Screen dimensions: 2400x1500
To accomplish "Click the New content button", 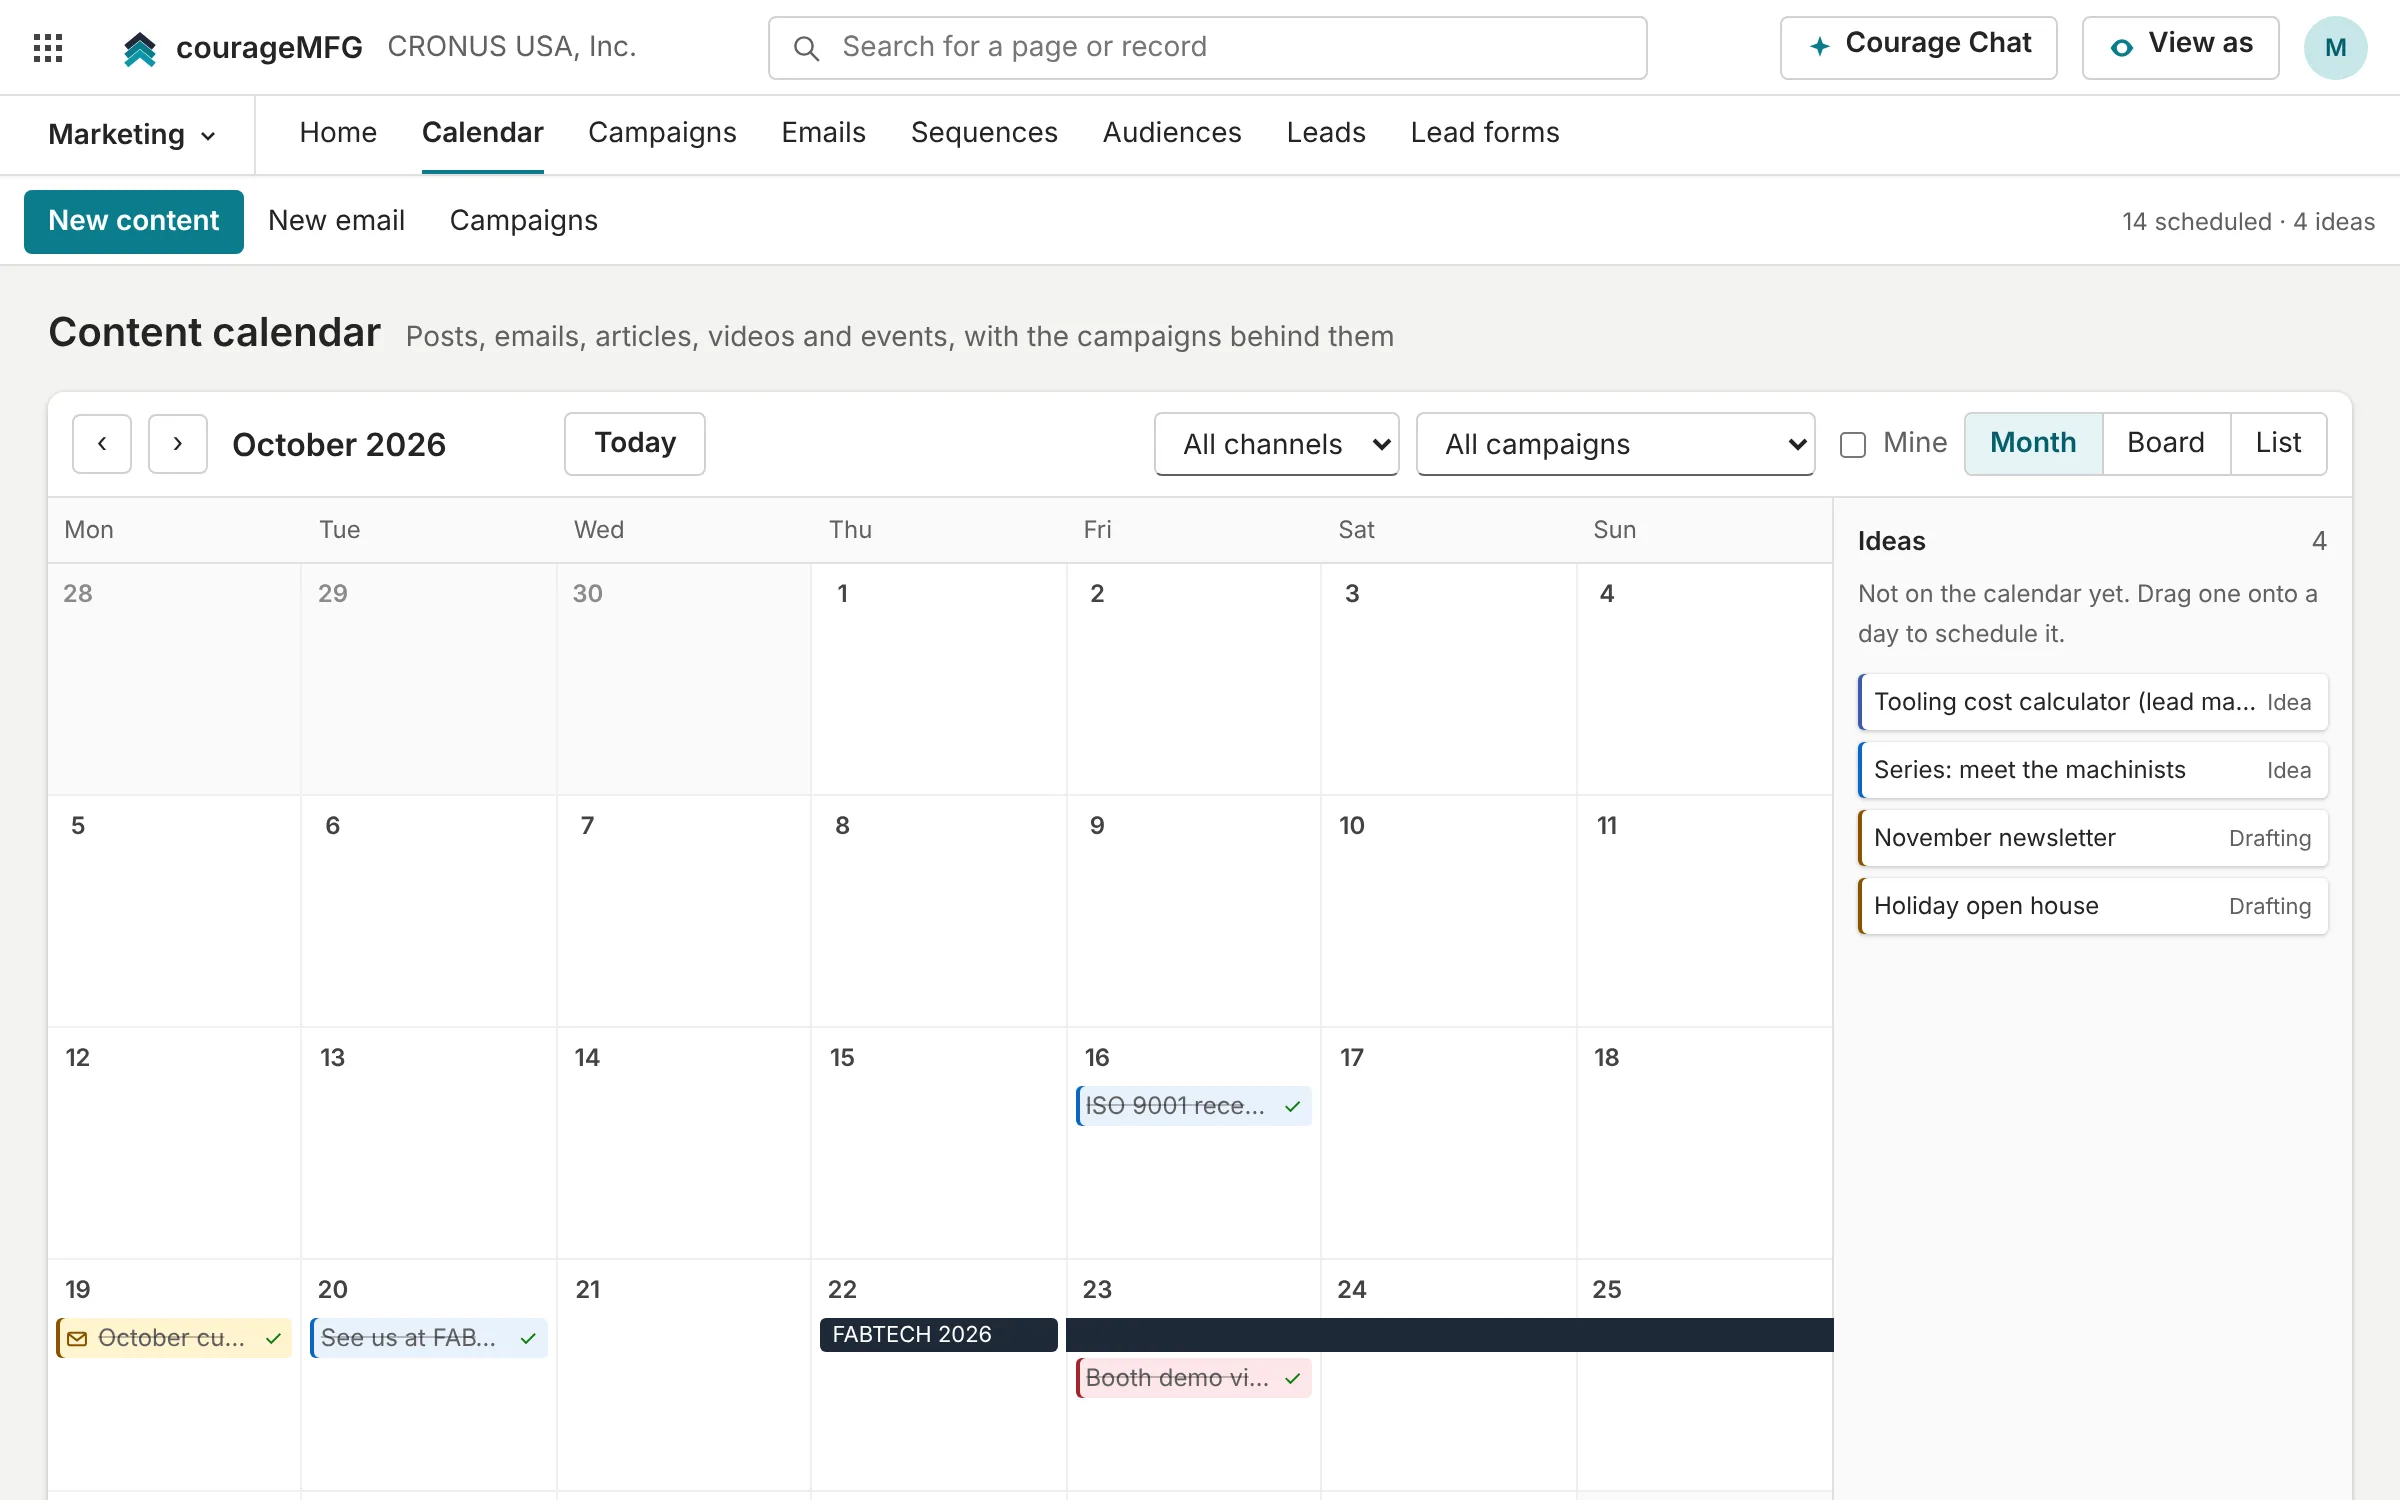I will tap(134, 221).
